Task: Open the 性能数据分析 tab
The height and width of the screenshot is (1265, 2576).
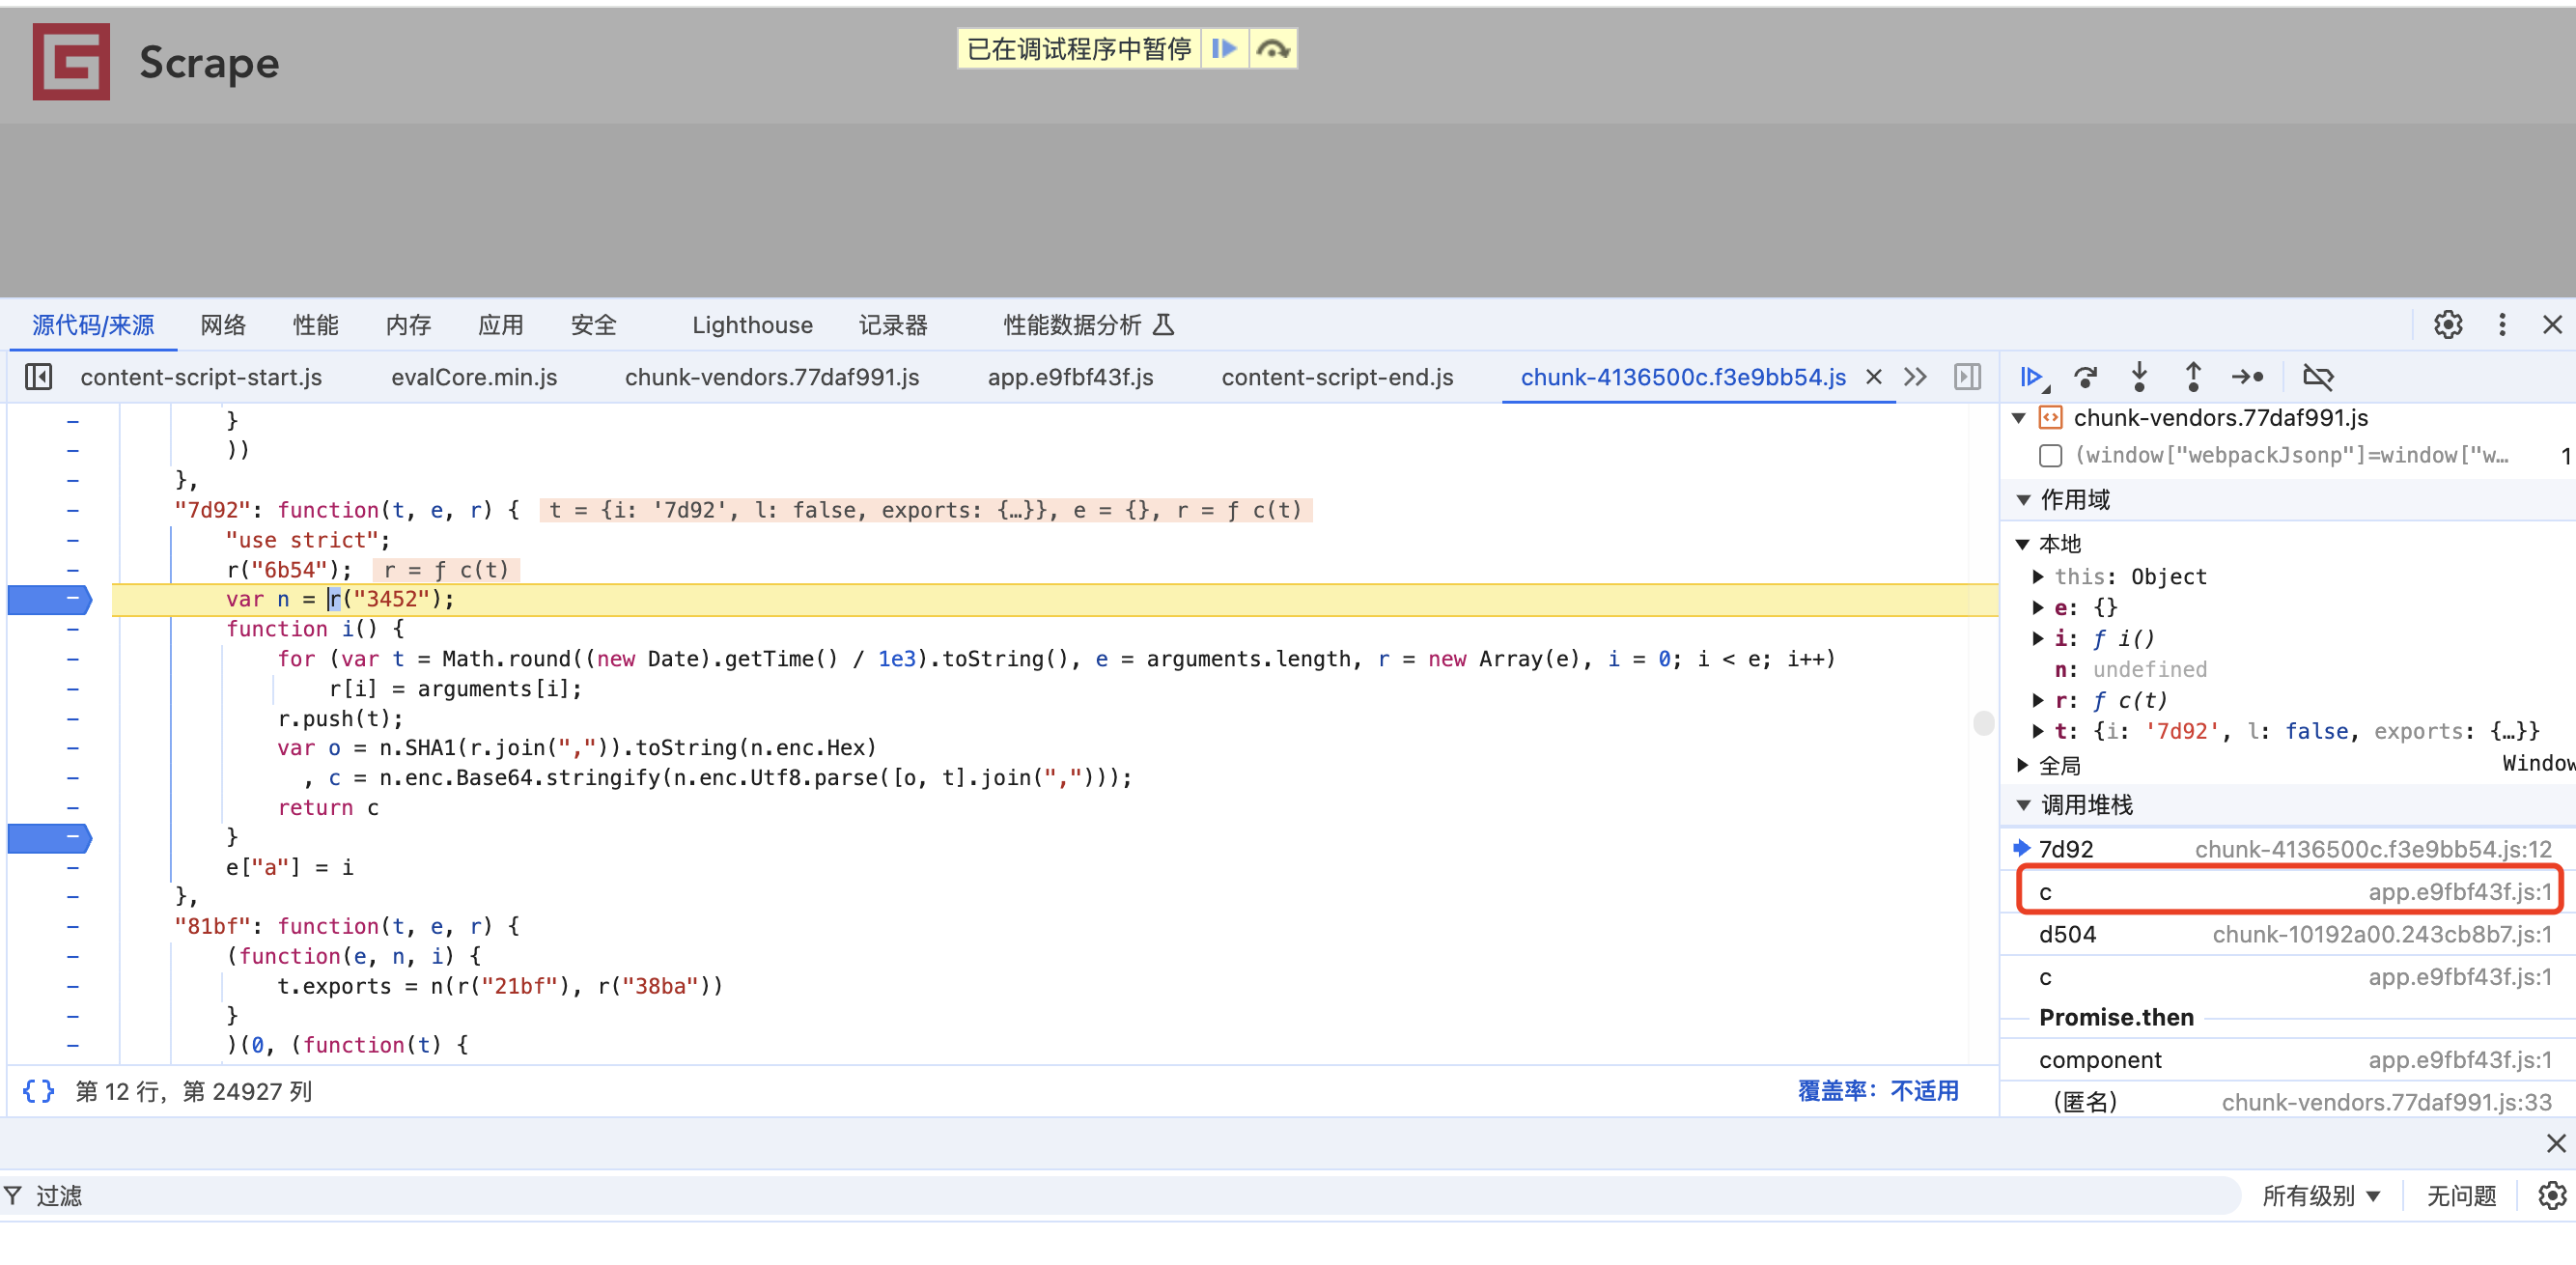Action: click(x=1089, y=325)
